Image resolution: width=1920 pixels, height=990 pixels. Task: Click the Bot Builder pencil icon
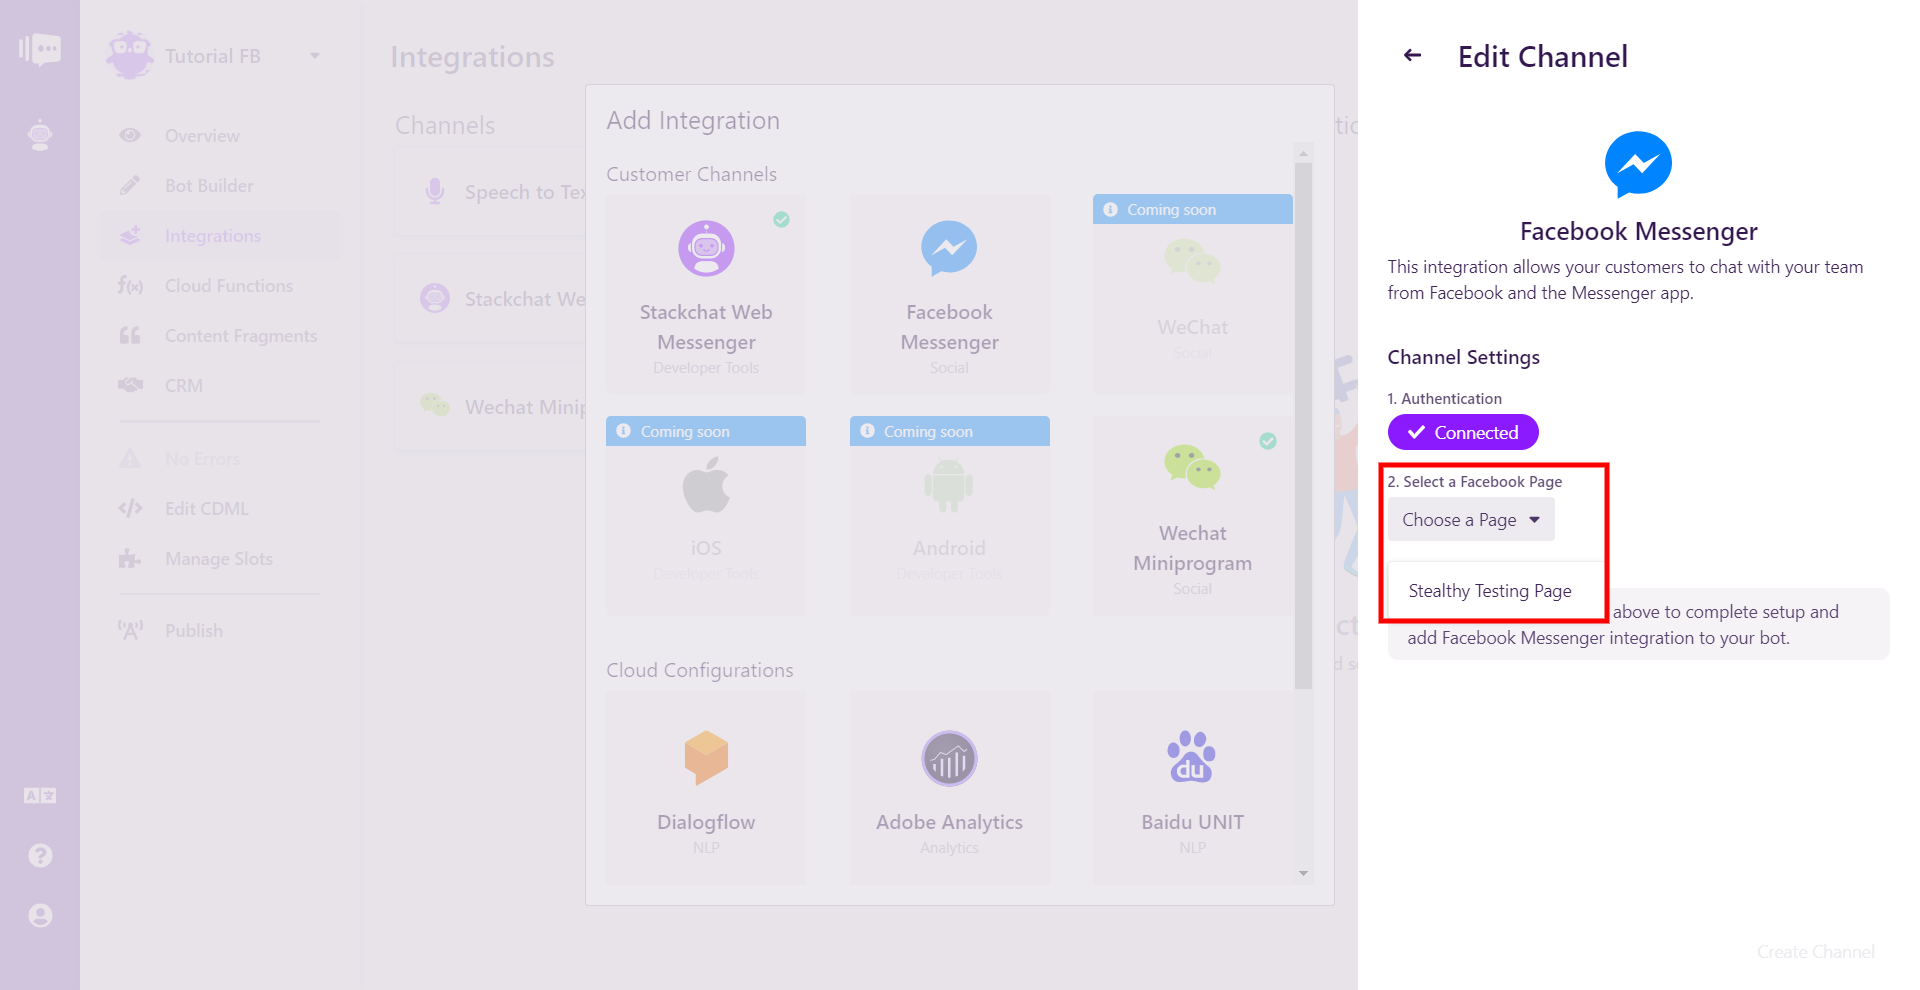click(130, 186)
